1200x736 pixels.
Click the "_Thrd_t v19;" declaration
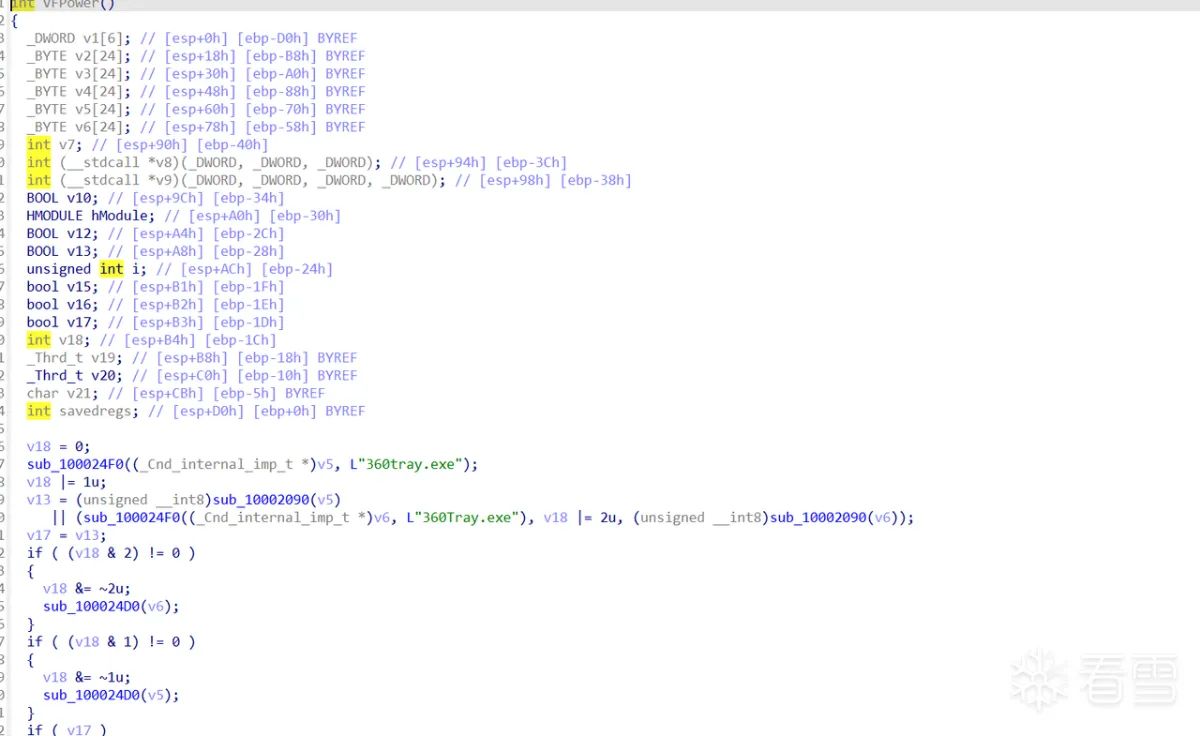pos(75,358)
